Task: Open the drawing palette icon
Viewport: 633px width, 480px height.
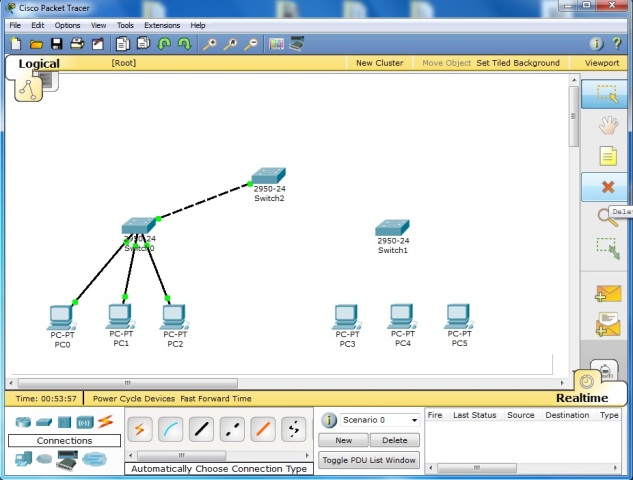Action: (276, 44)
